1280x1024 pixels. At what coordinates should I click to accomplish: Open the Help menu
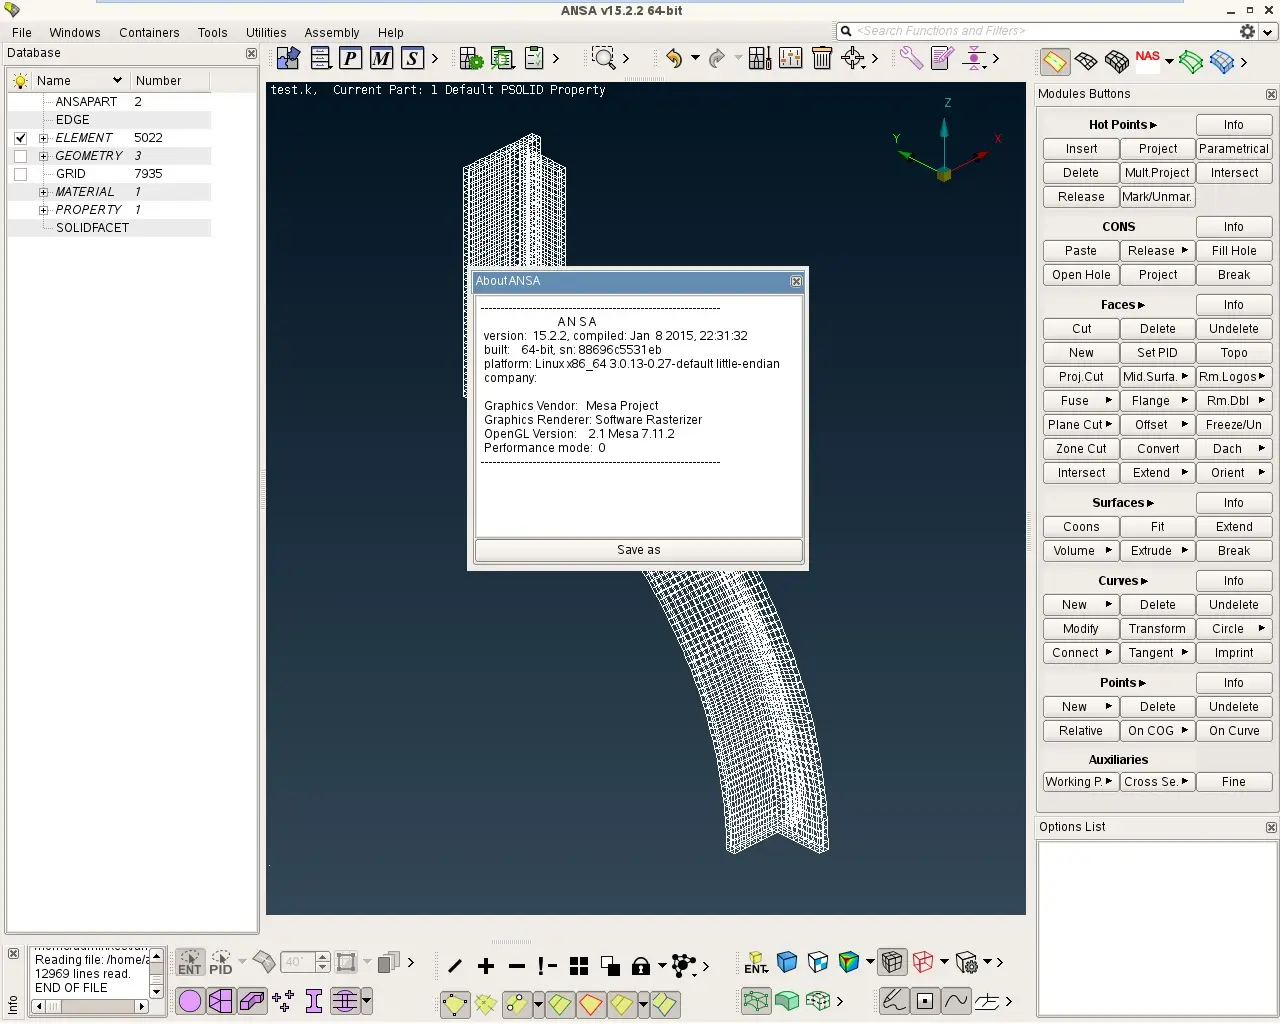pyautogui.click(x=391, y=33)
